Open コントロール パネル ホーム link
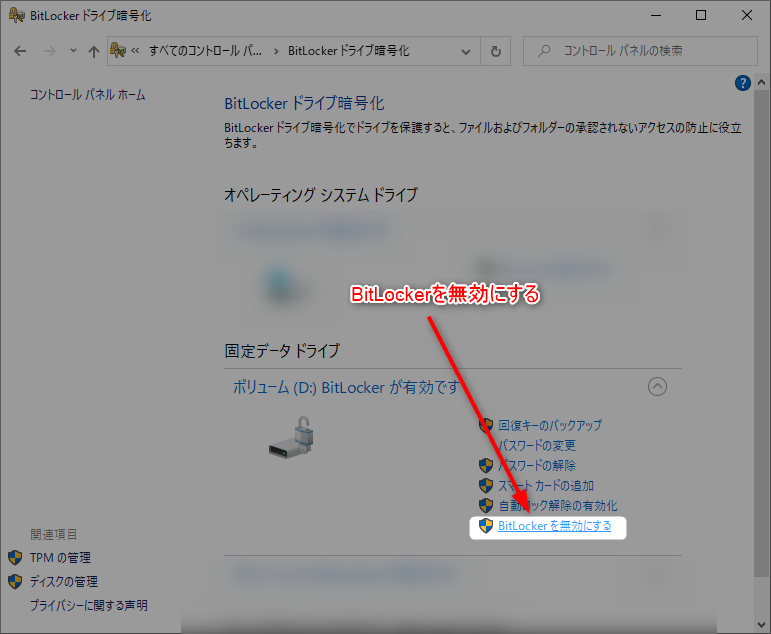Screen dimensions: 771x634 tap(88, 94)
